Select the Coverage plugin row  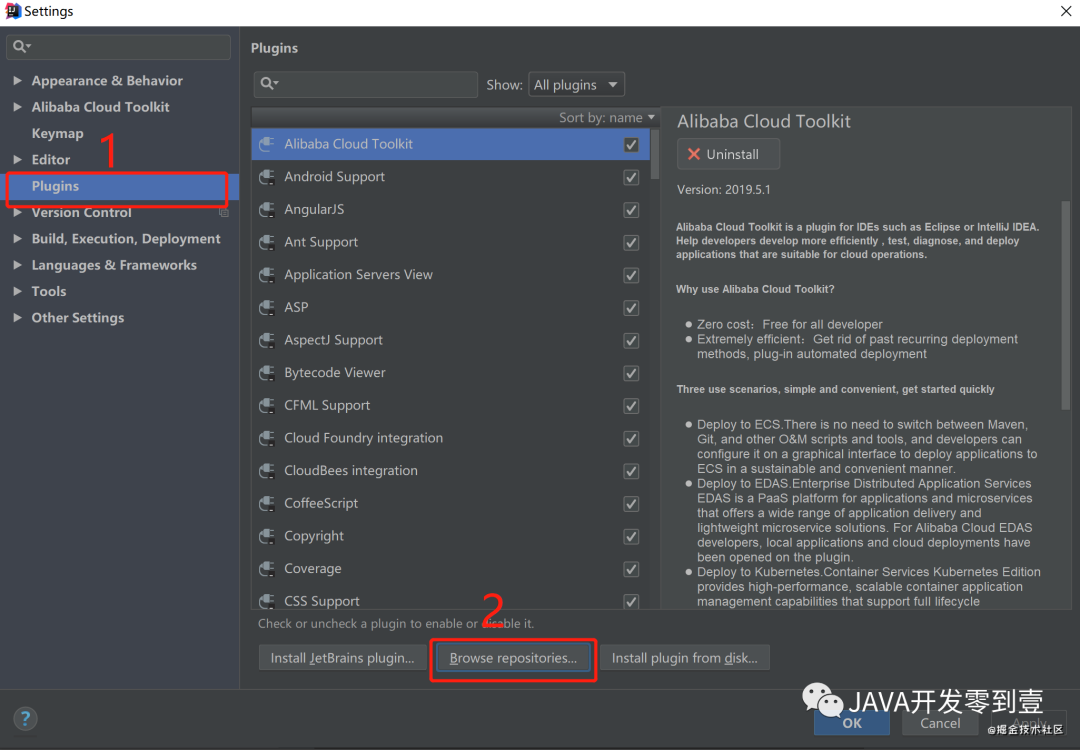tap(450, 569)
